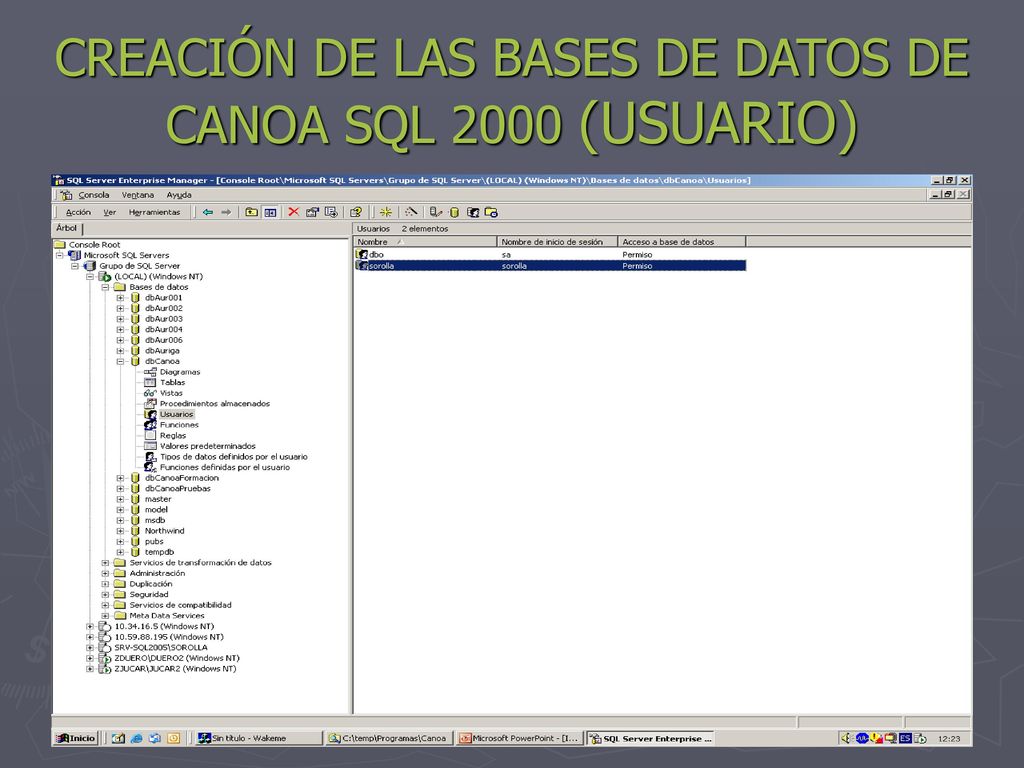Expand the dbCanoaFormacion database node
Screen dimensions: 1024x768
click(120, 478)
